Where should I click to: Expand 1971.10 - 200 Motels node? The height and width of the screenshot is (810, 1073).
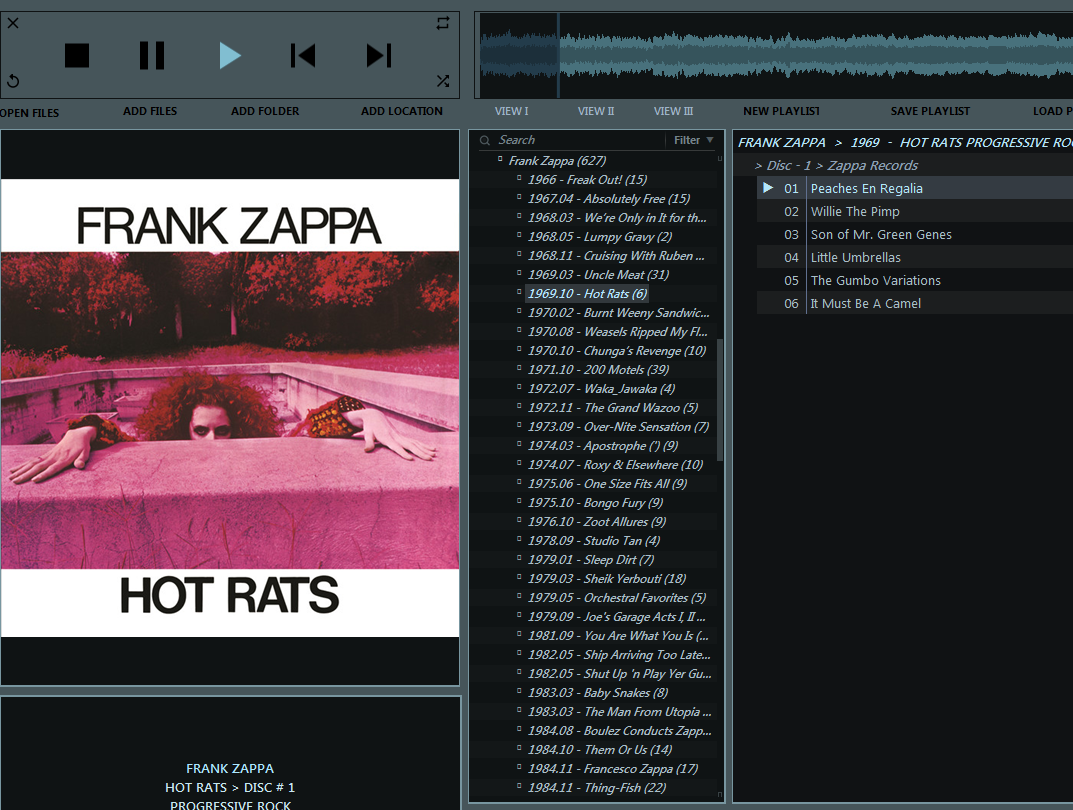coord(519,367)
